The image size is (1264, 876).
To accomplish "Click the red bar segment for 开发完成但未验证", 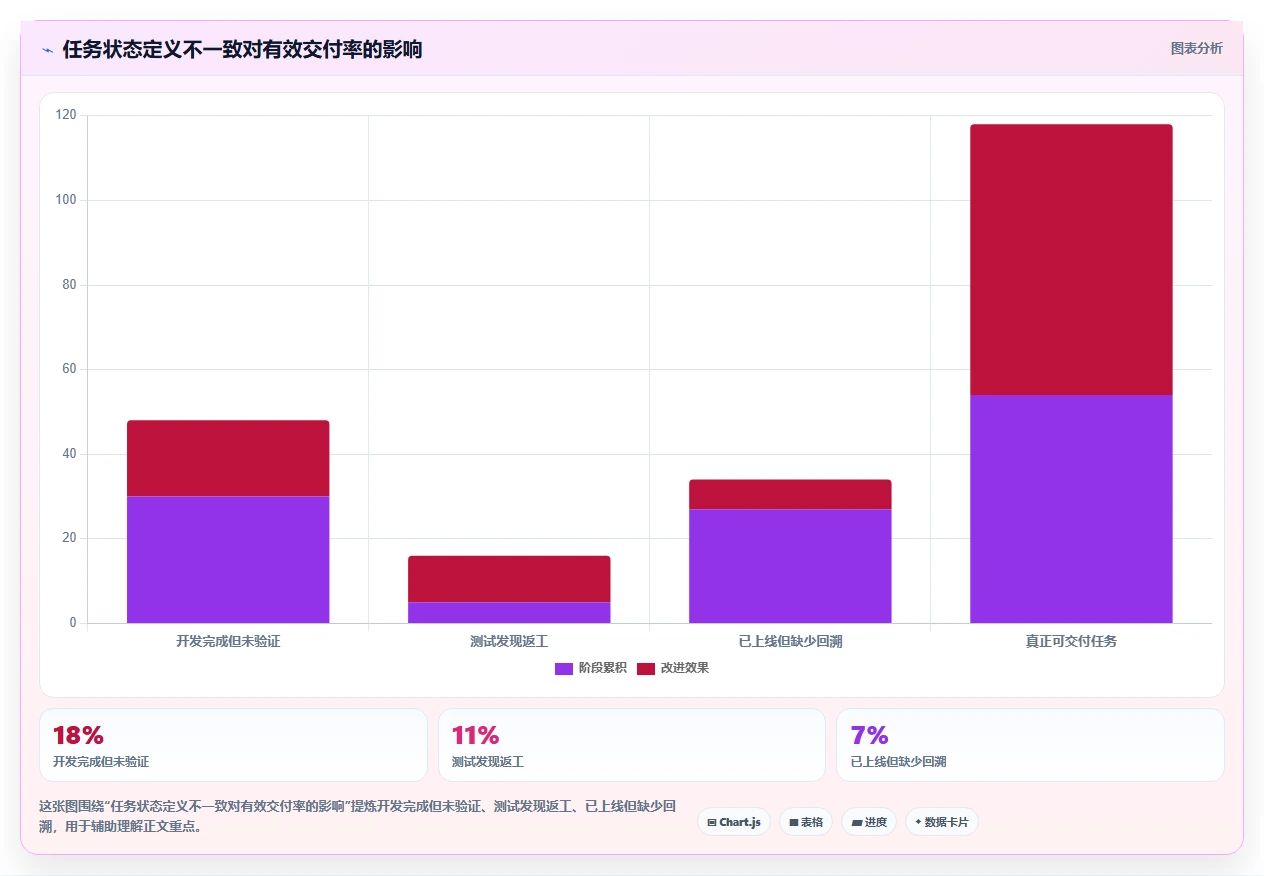I will 228,458.
